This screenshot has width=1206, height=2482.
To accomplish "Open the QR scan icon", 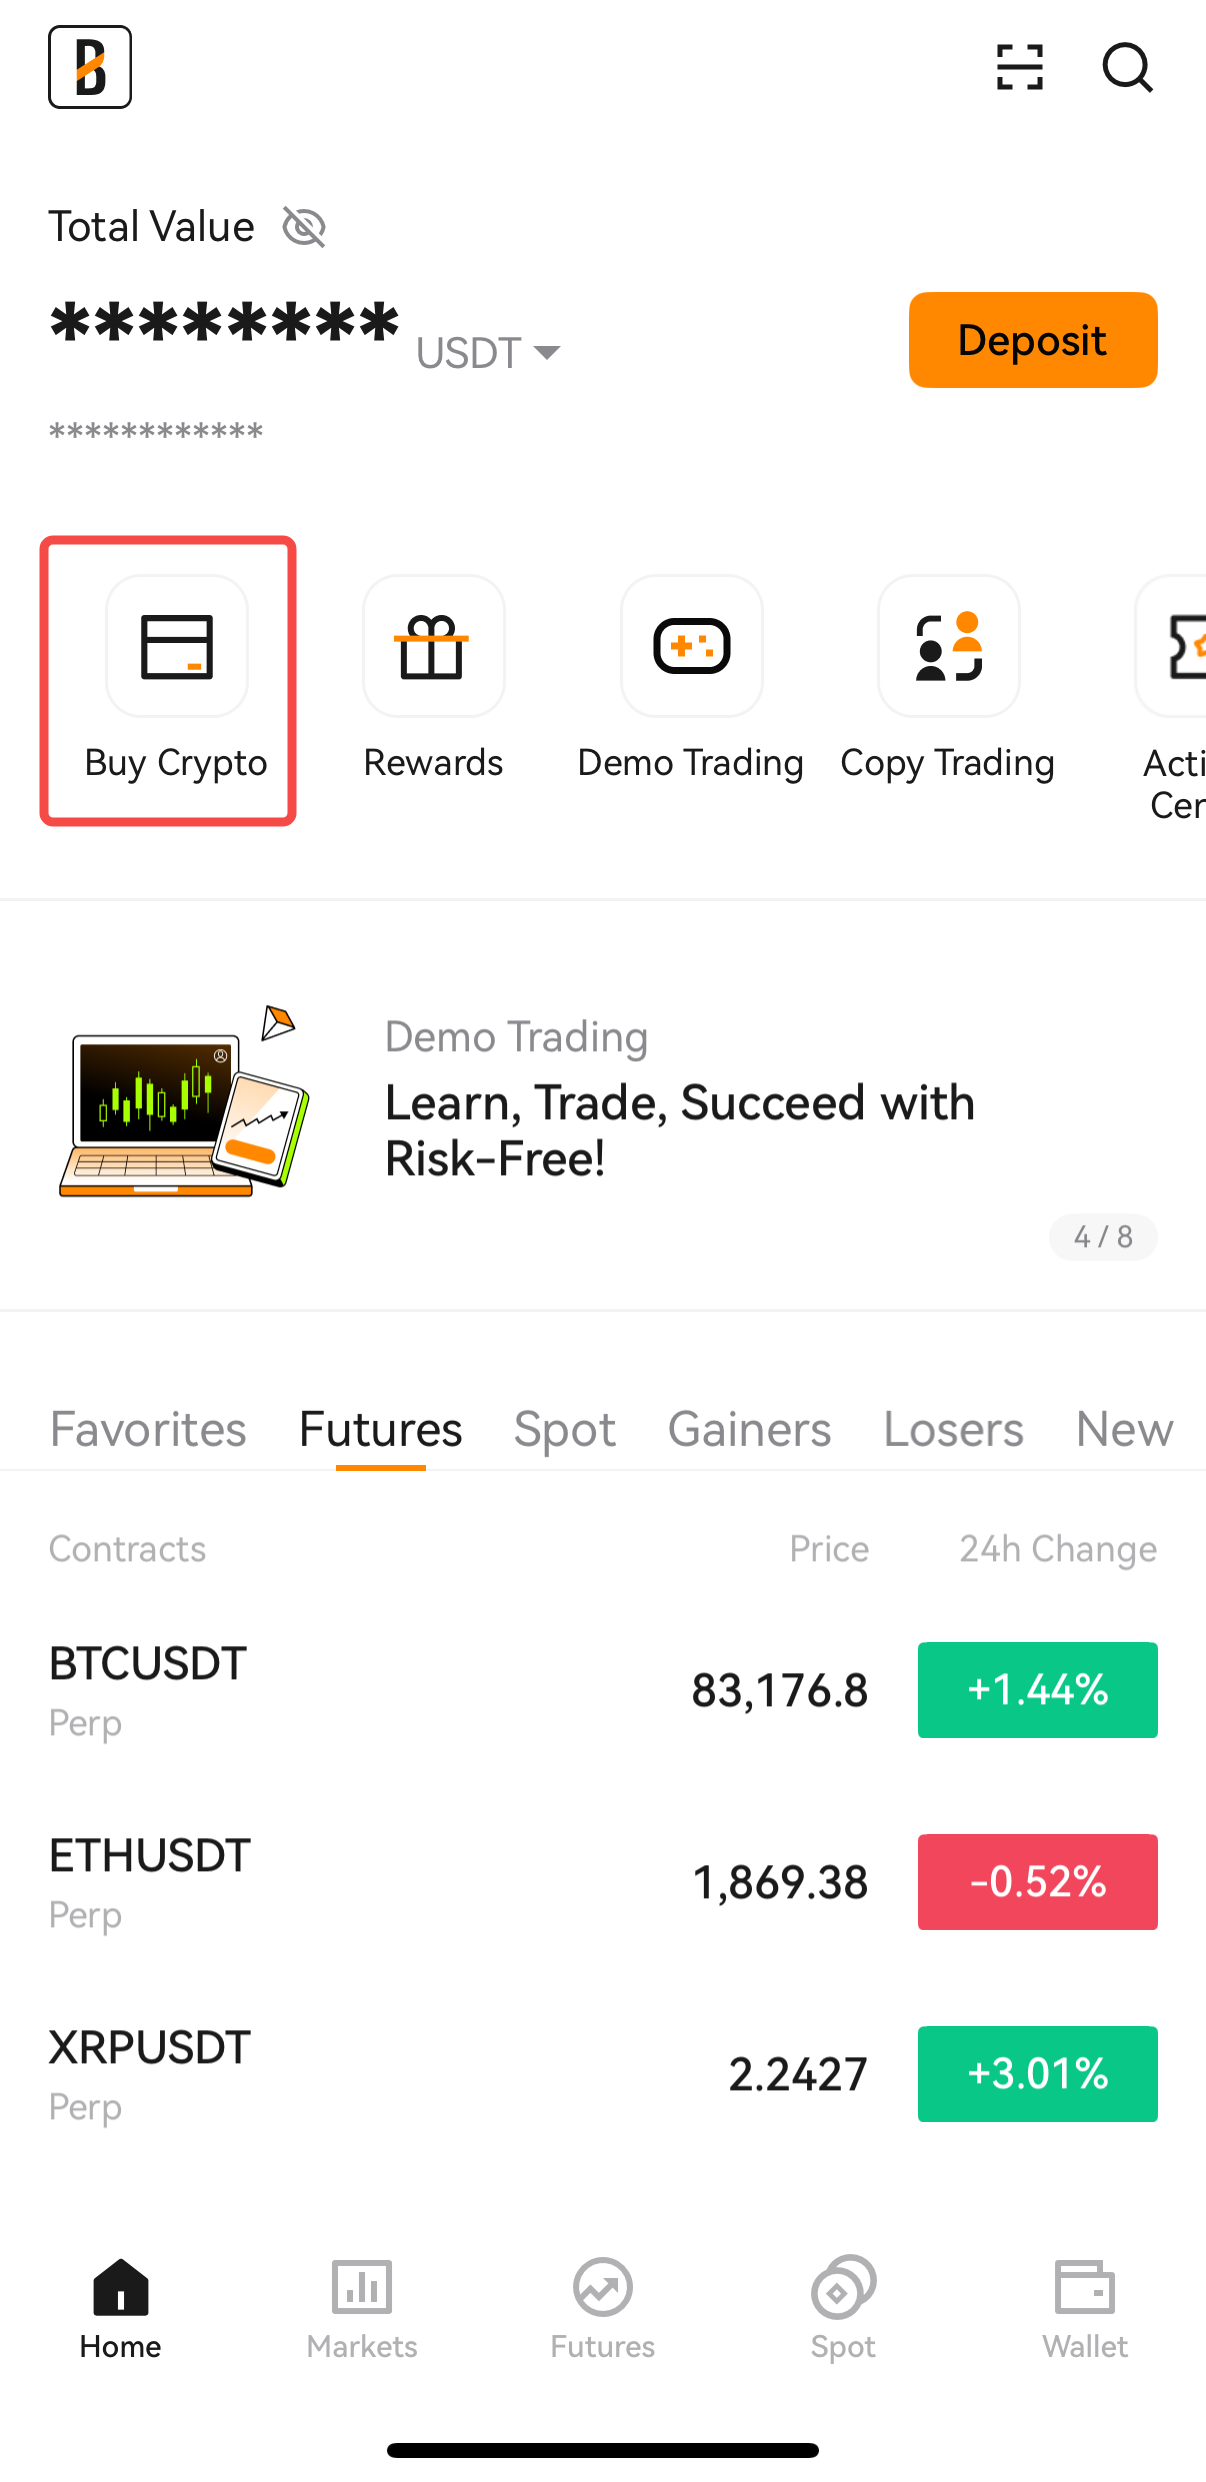I will 1019,67.
